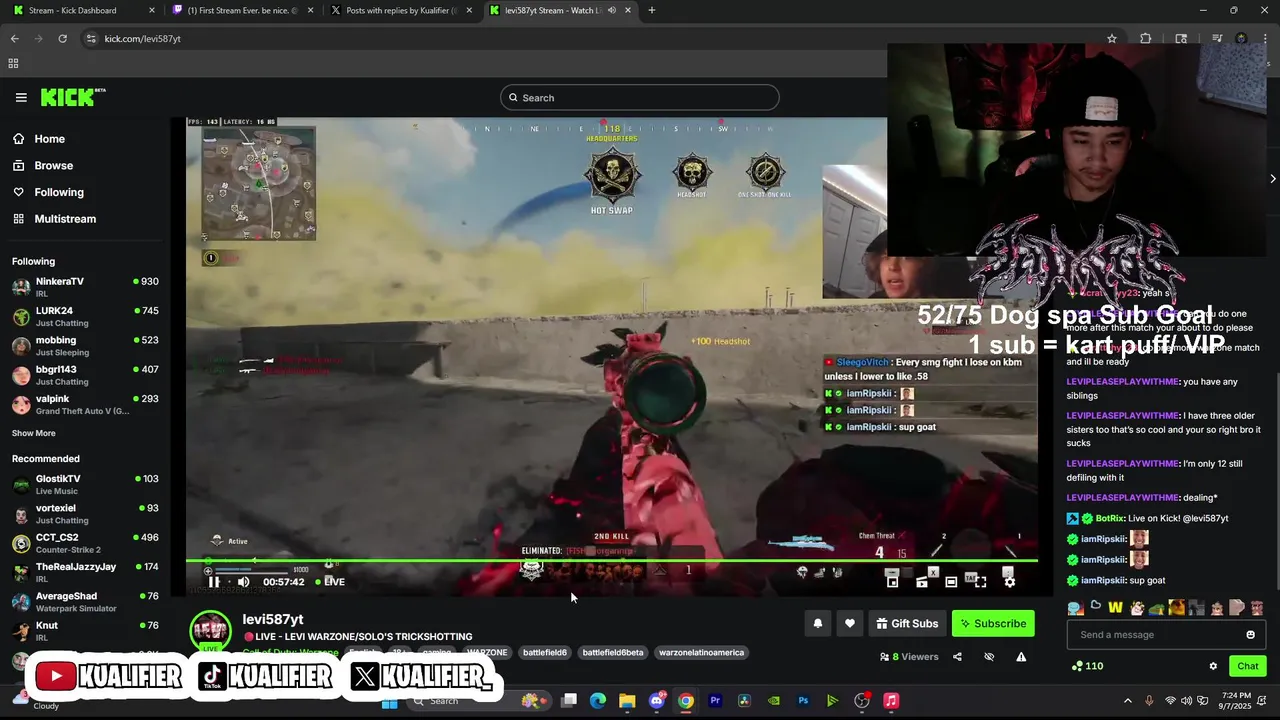Report stream using the warning triangle icon
This screenshot has width=1280, height=720.
(1021, 657)
